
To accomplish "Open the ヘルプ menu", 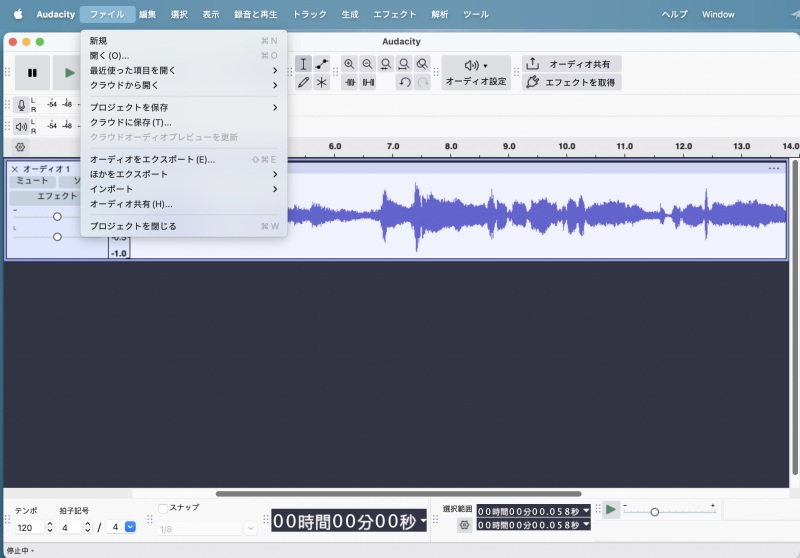I will tap(674, 14).
